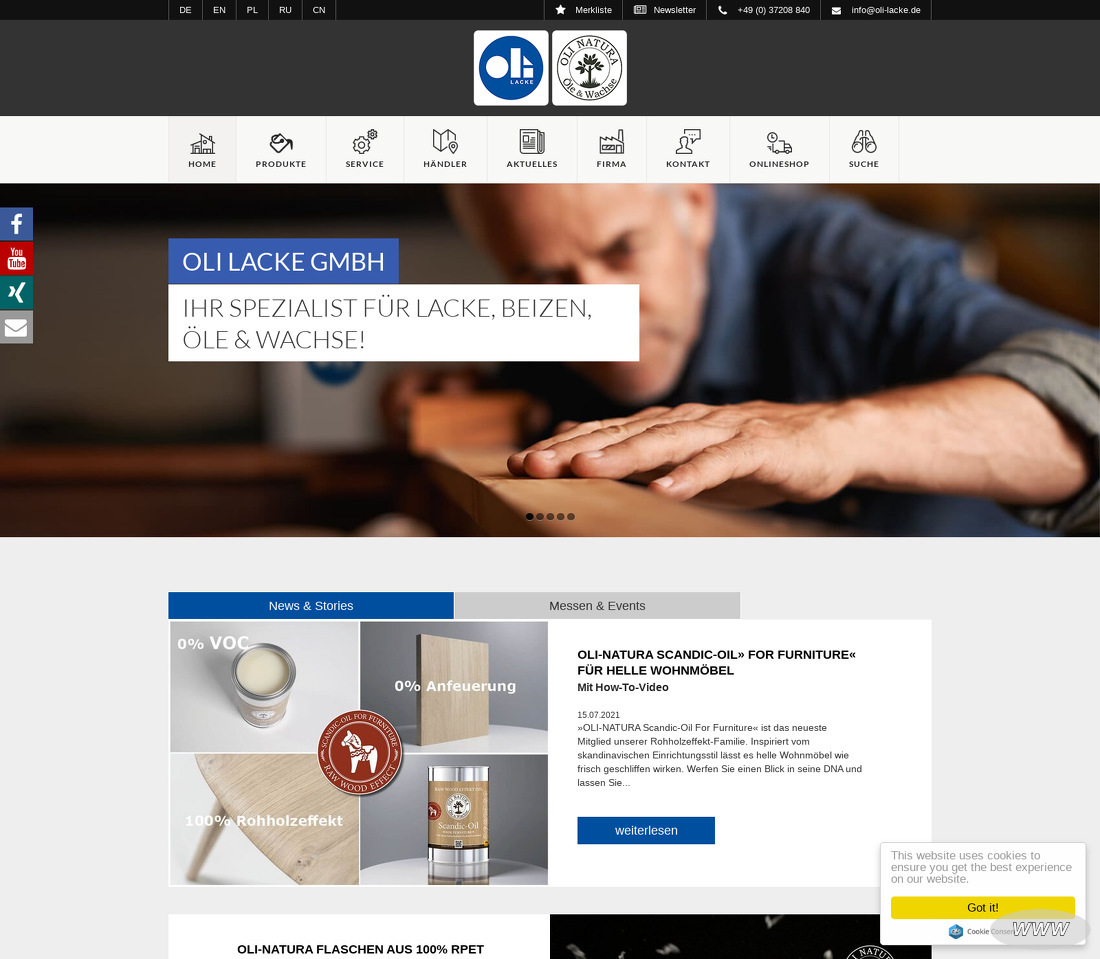Open Service gears menu item
This screenshot has width=1100, height=959.
(365, 149)
